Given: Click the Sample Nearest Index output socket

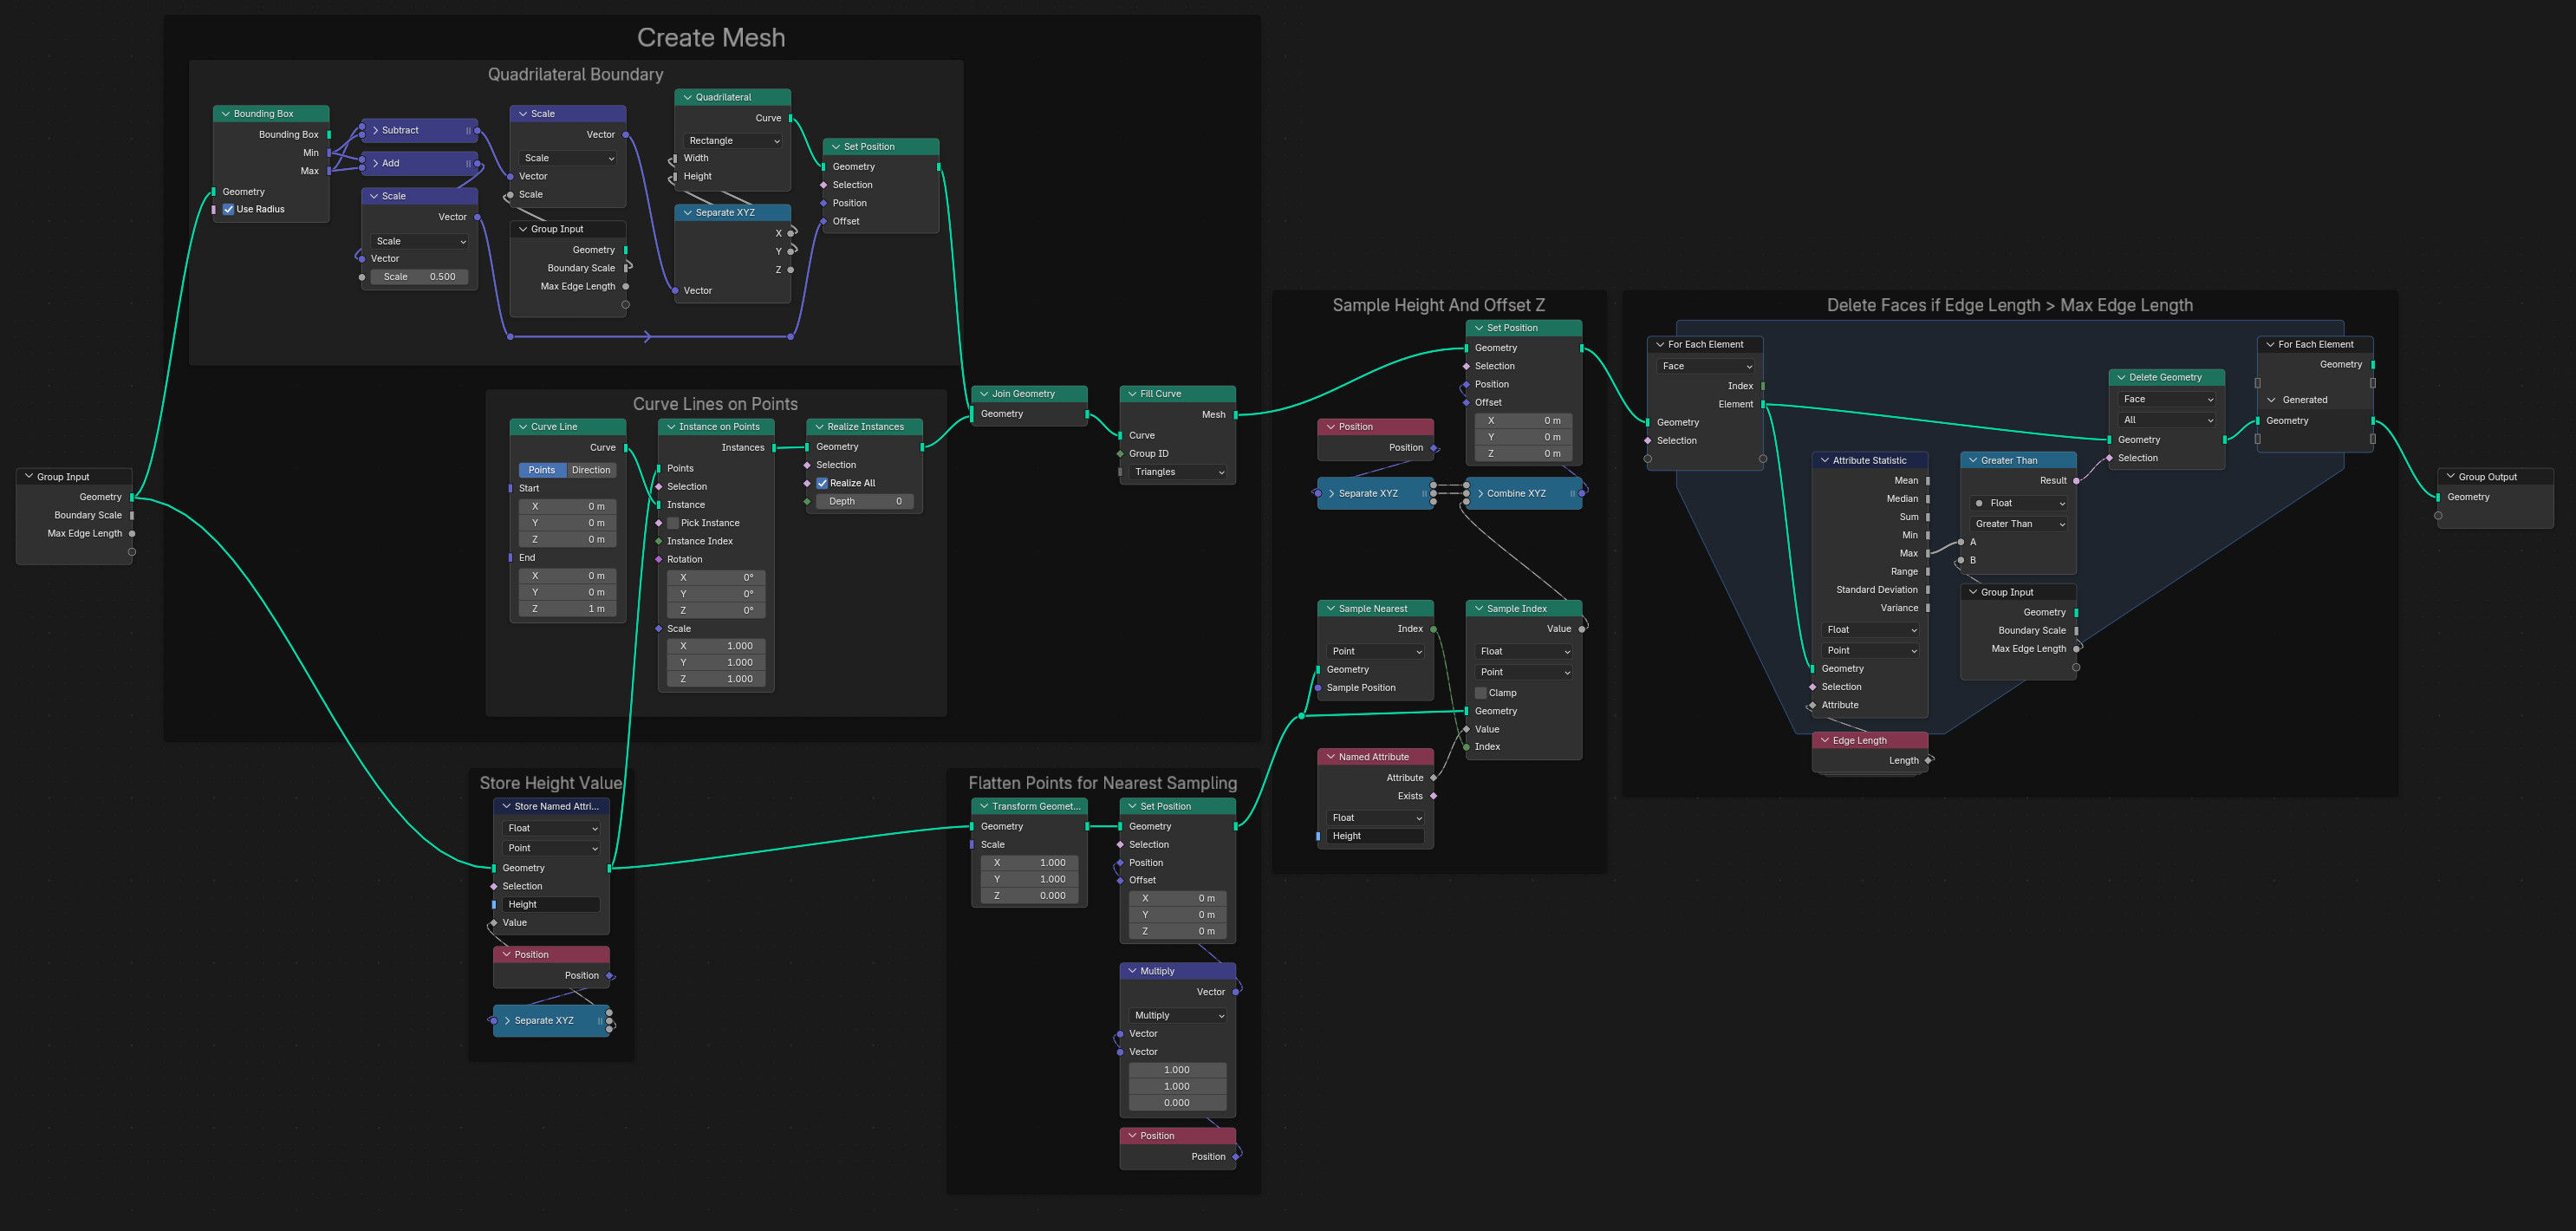Looking at the screenshot, I should [1433, 629].
